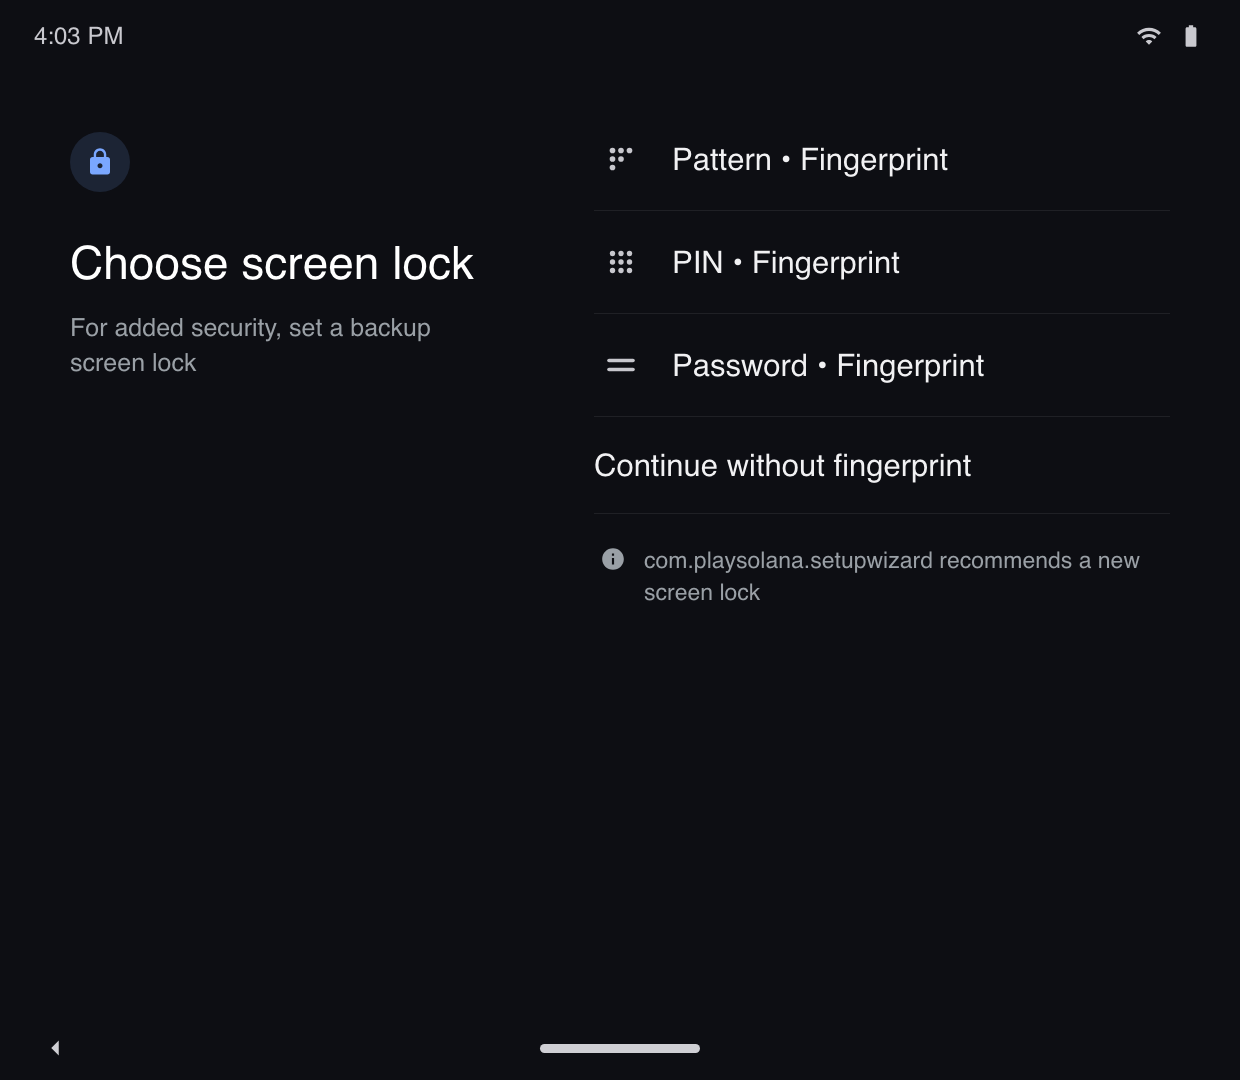Click the setupwizard recommendation message
The width and height of the screenshot is (1240, 1080).
(x=891, y=576)
